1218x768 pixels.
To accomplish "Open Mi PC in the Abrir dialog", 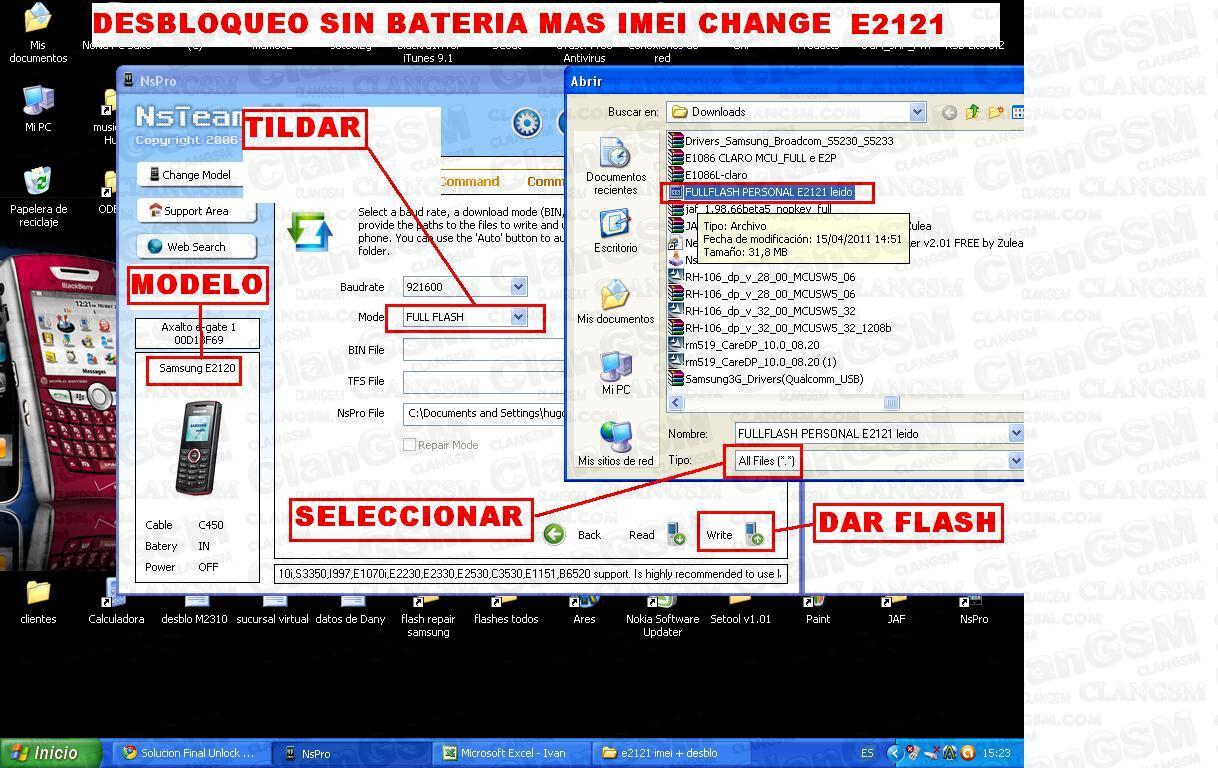I will tap(615, 374).
